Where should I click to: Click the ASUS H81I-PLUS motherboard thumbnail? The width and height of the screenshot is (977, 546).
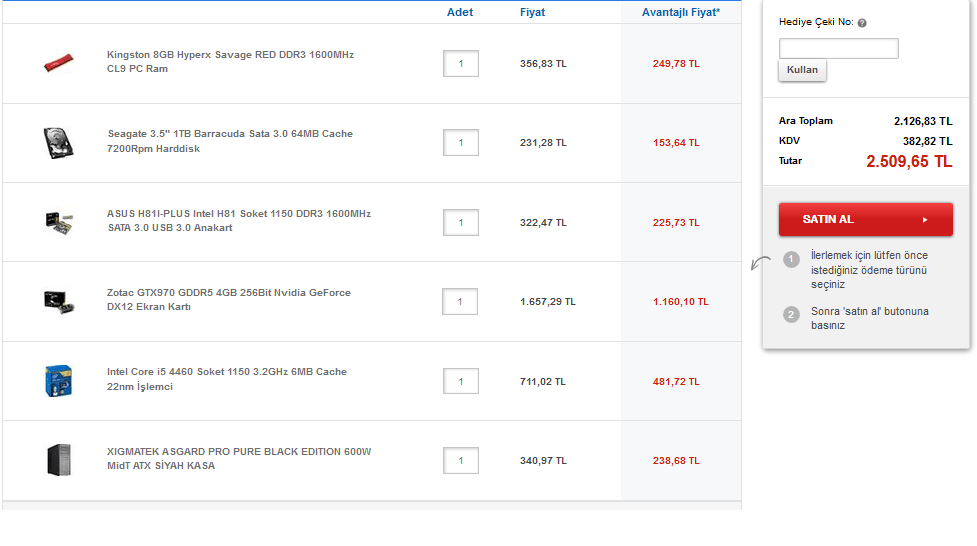(x=58, y=222)
